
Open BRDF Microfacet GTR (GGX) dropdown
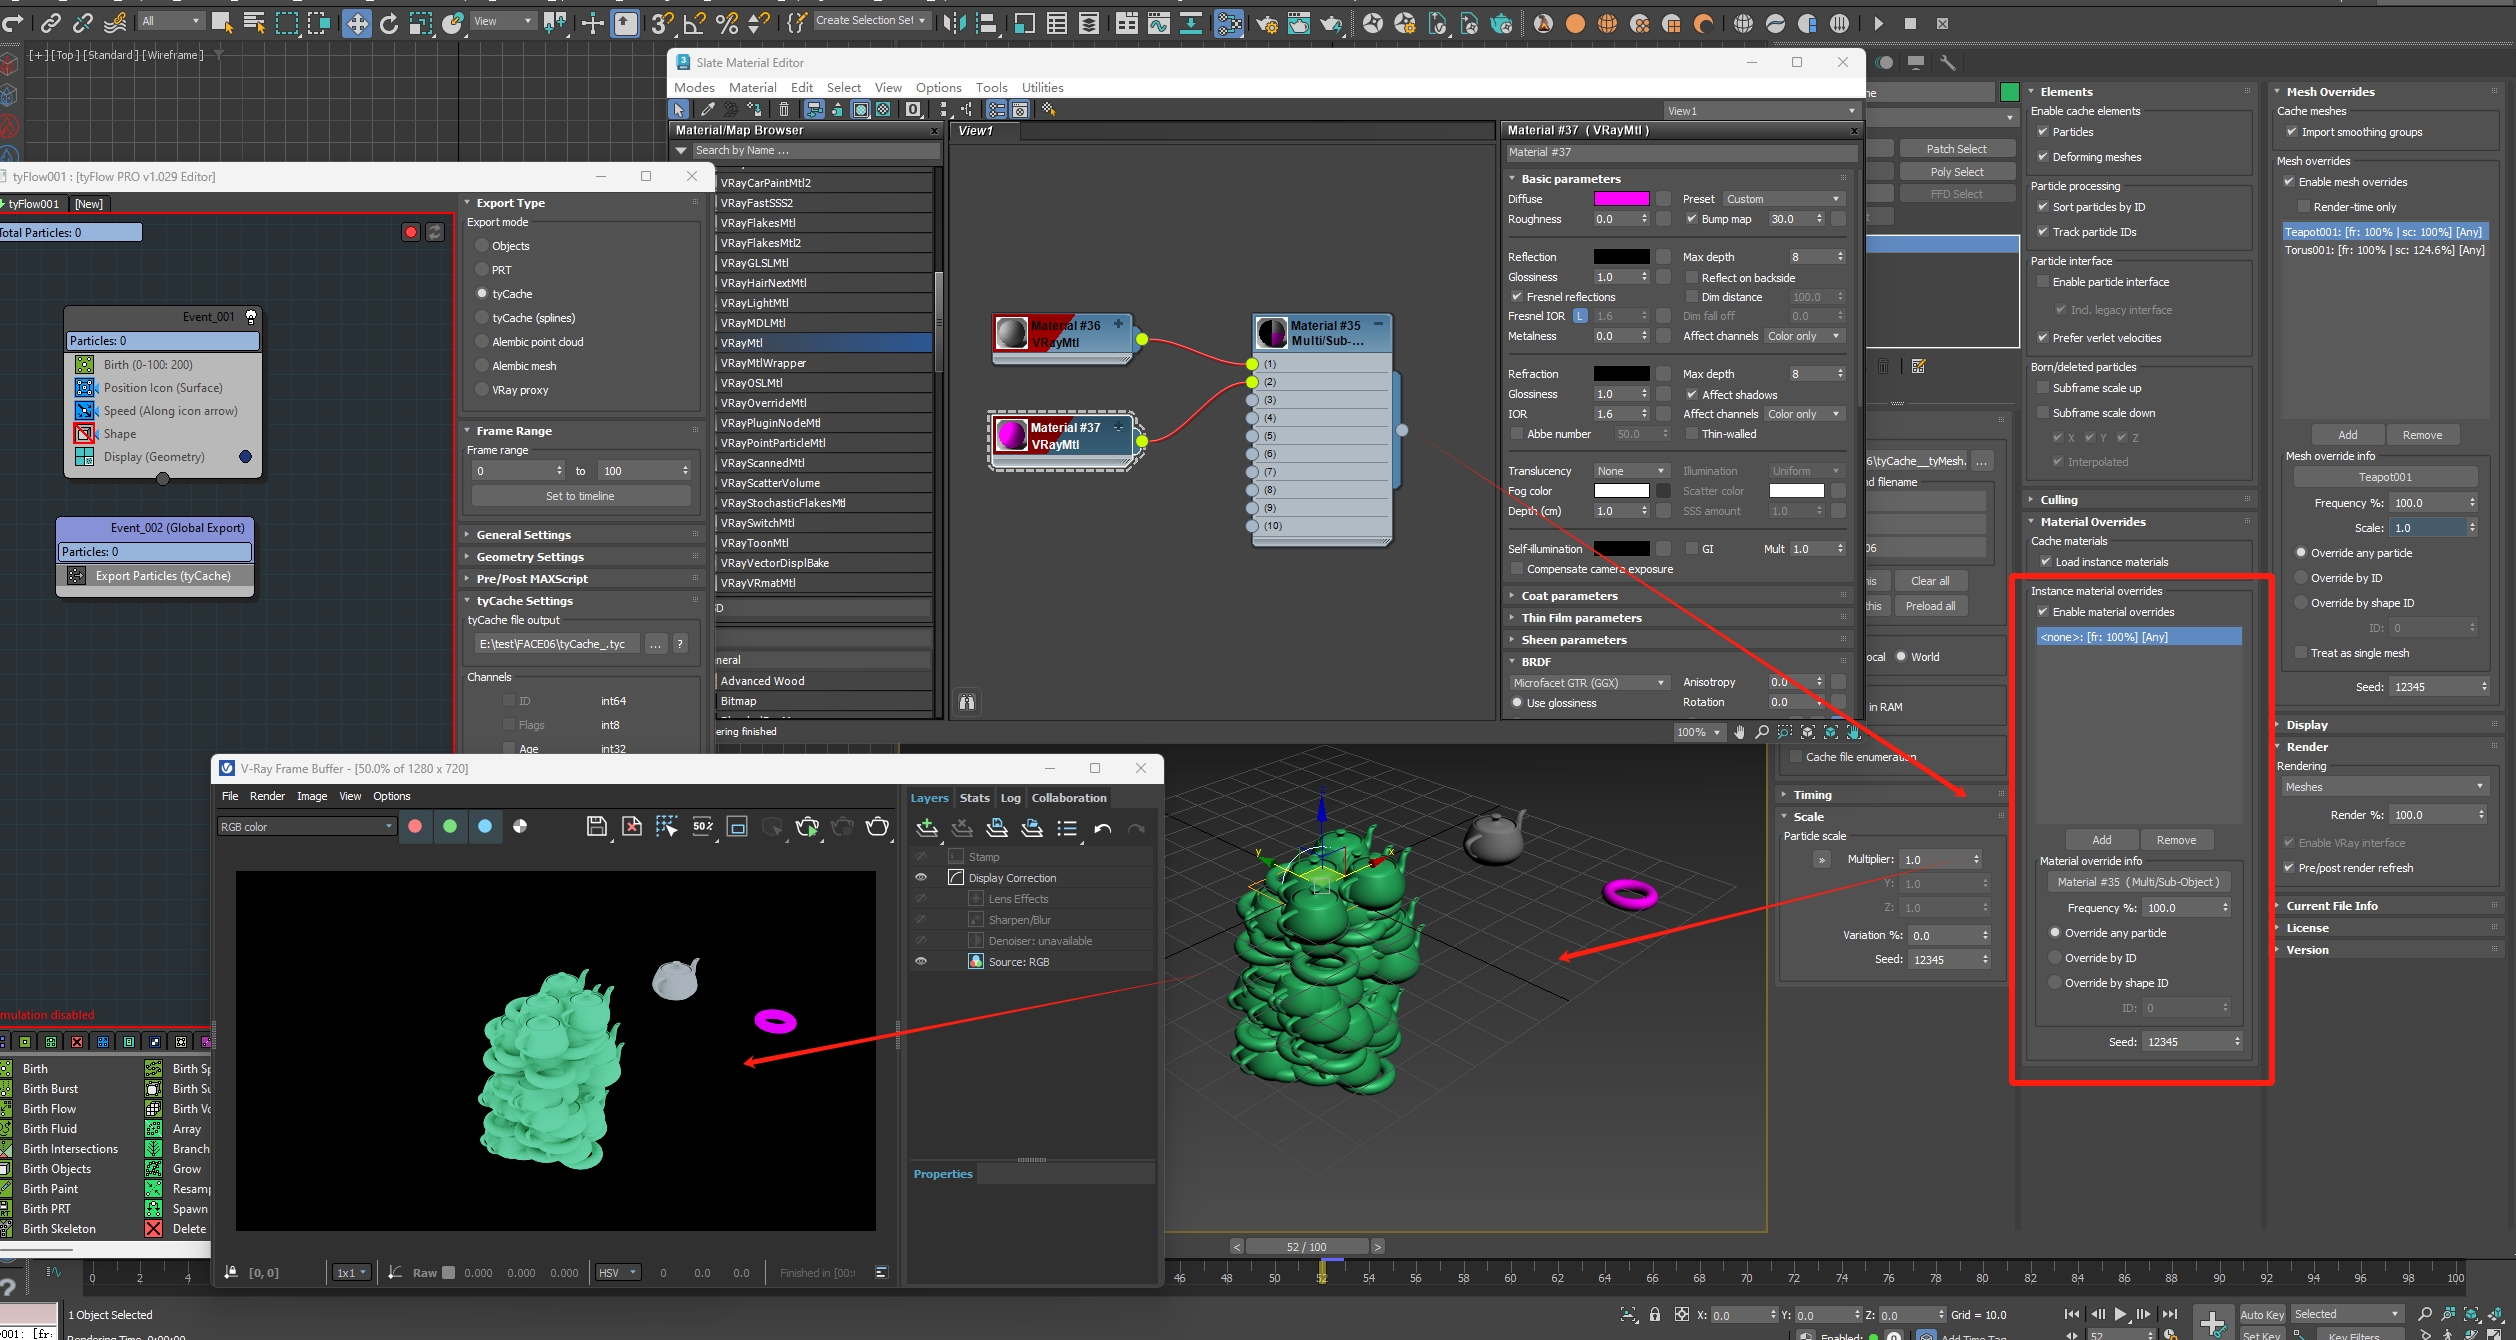click(x=1589, y=683)
